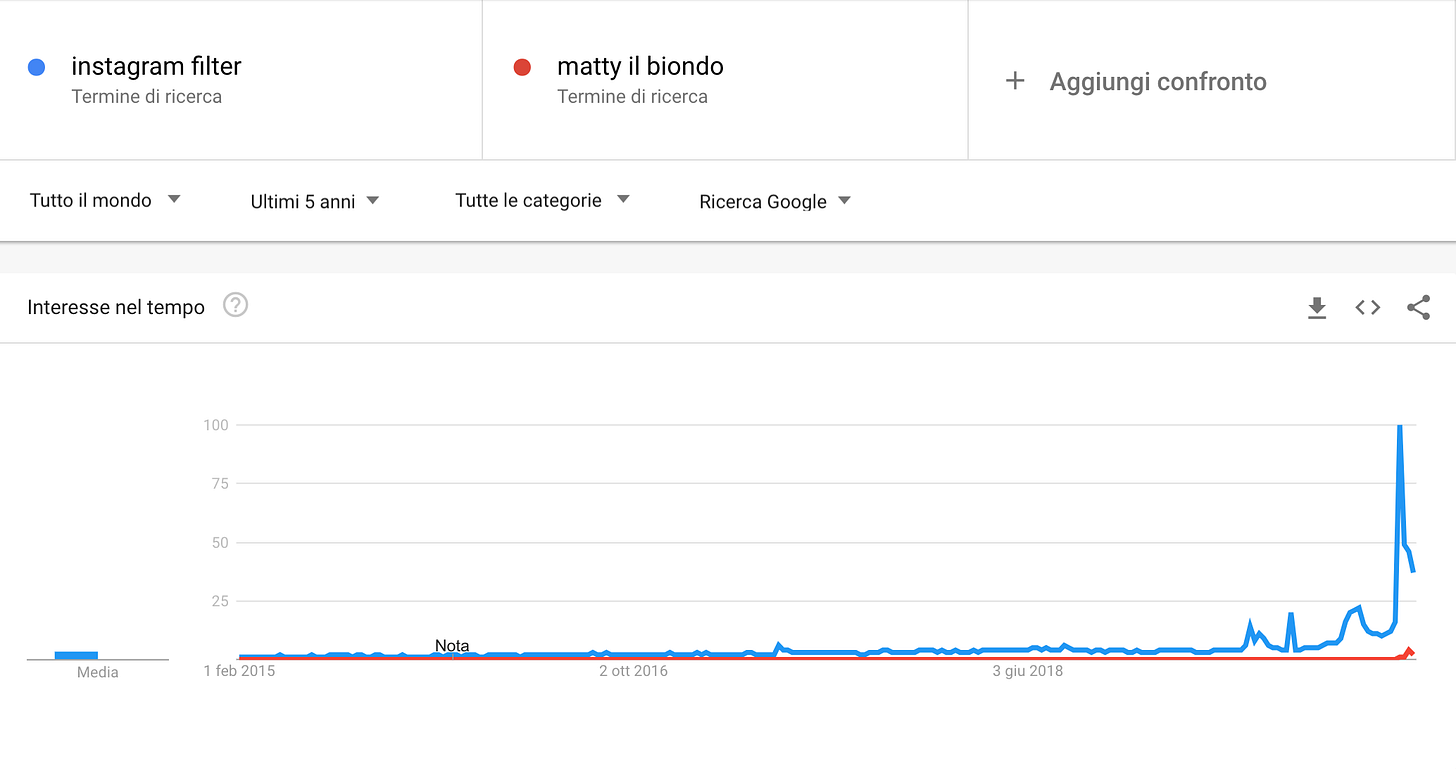This screenshot has height=769, width=1456.
Task: Click the red spike at chart end
Action: point(1409,652)
